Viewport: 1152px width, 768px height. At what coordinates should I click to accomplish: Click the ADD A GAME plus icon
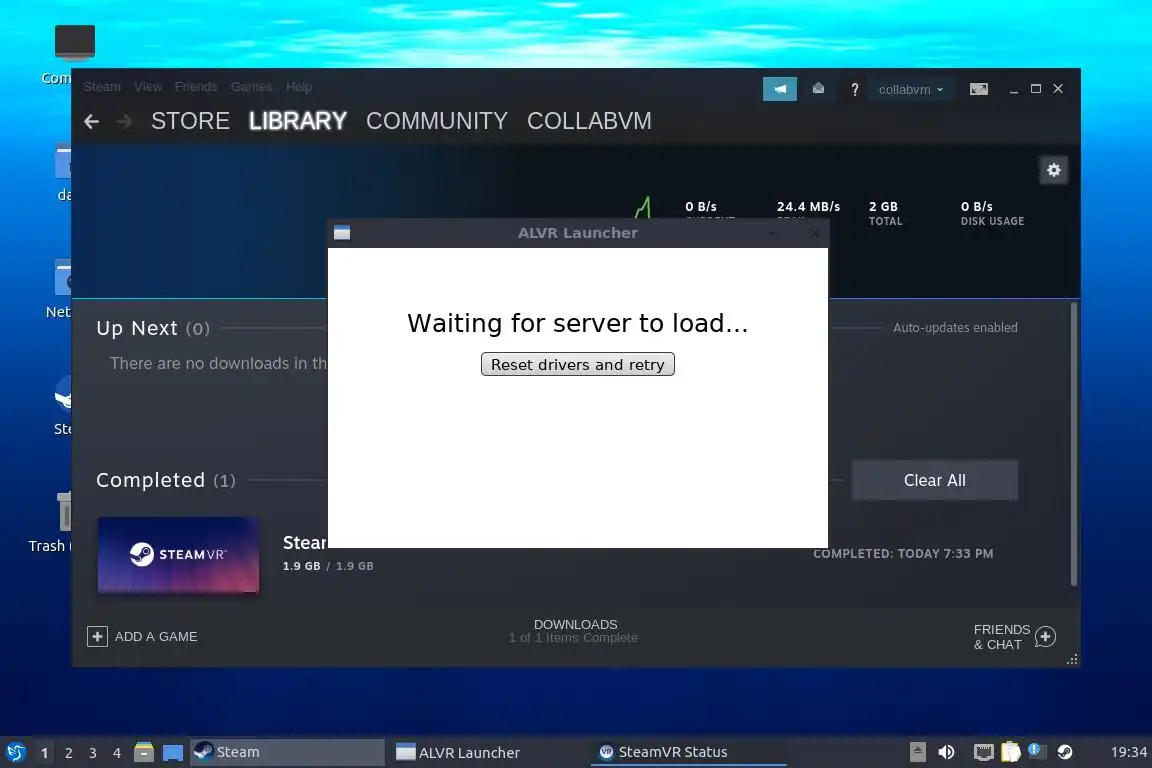click(97, 636)
